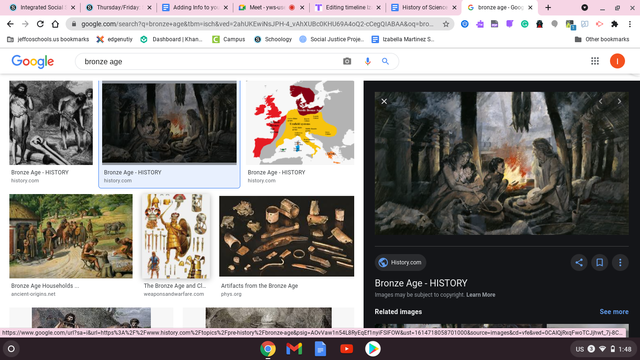Open the system status tray clock
Viewport: 640px width, 360px height.
(x=603, y=349)
